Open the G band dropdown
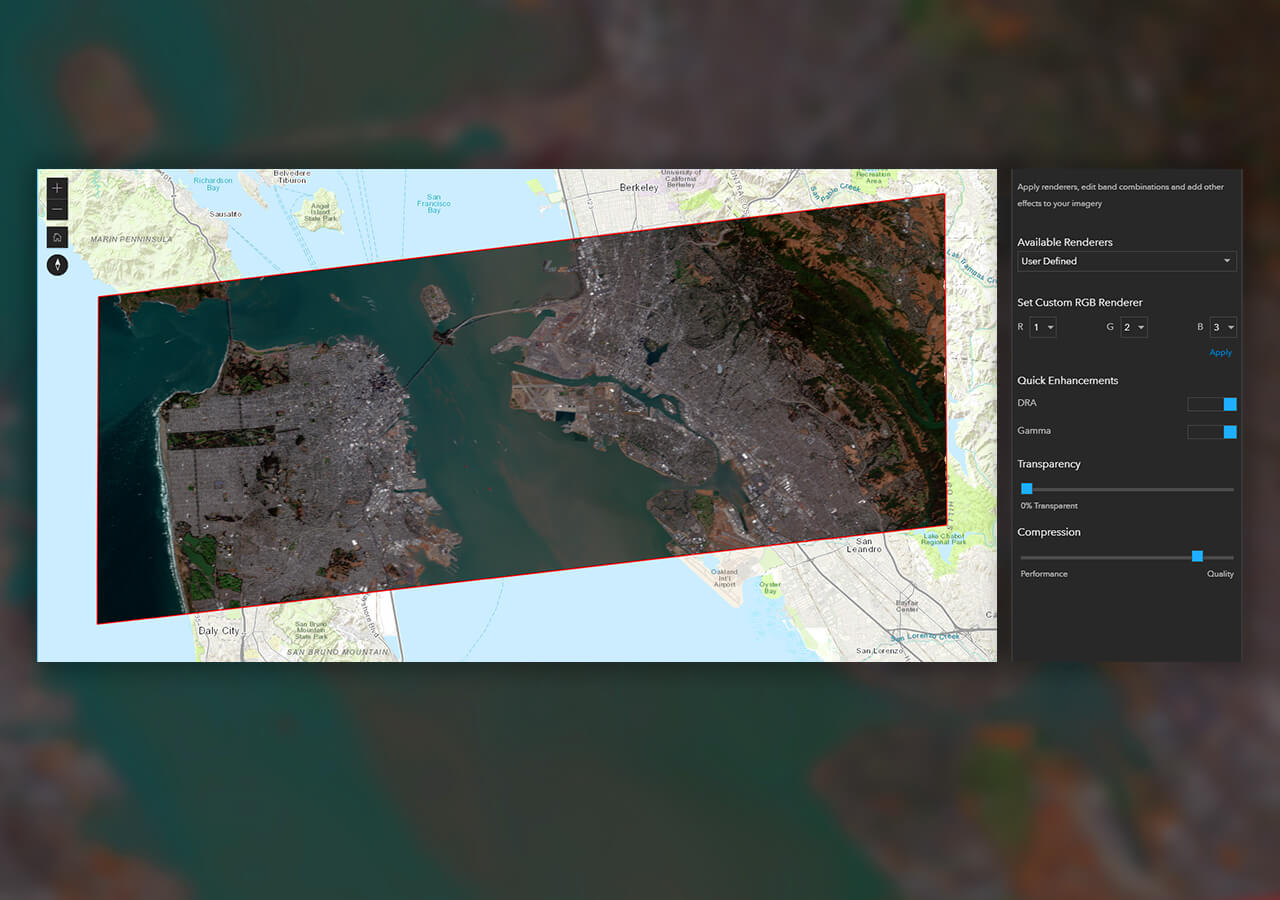1280x900 pixels. [1133, 327]
